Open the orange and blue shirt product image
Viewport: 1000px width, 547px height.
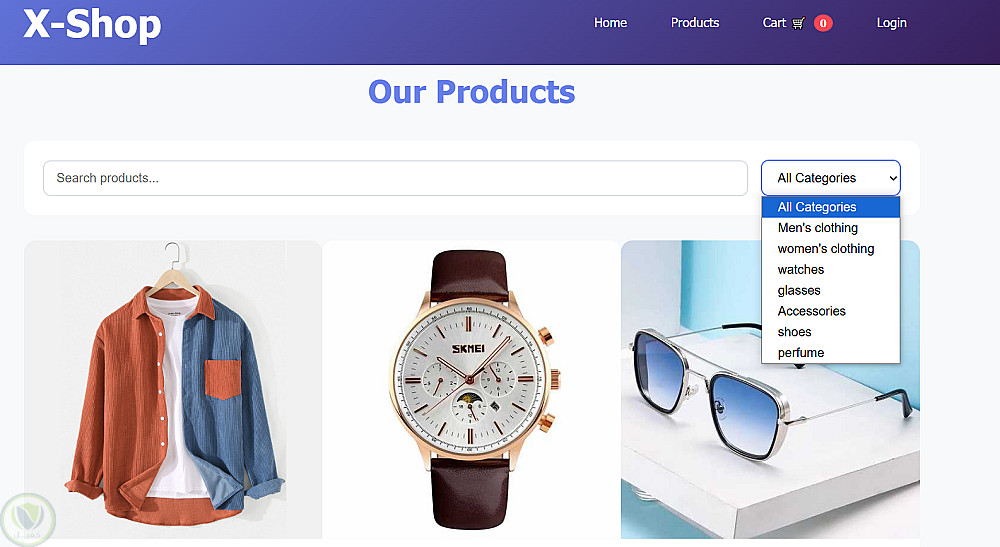(173, 390)
